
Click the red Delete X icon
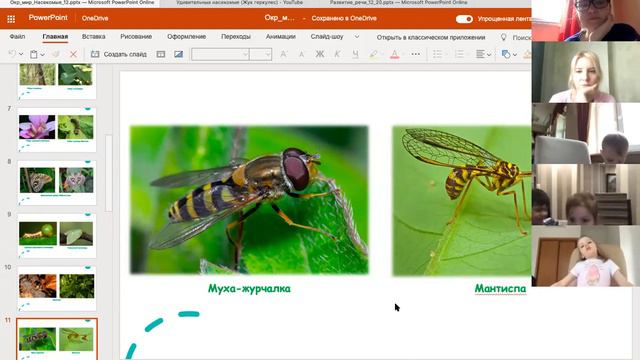click(x=73, y=54)
